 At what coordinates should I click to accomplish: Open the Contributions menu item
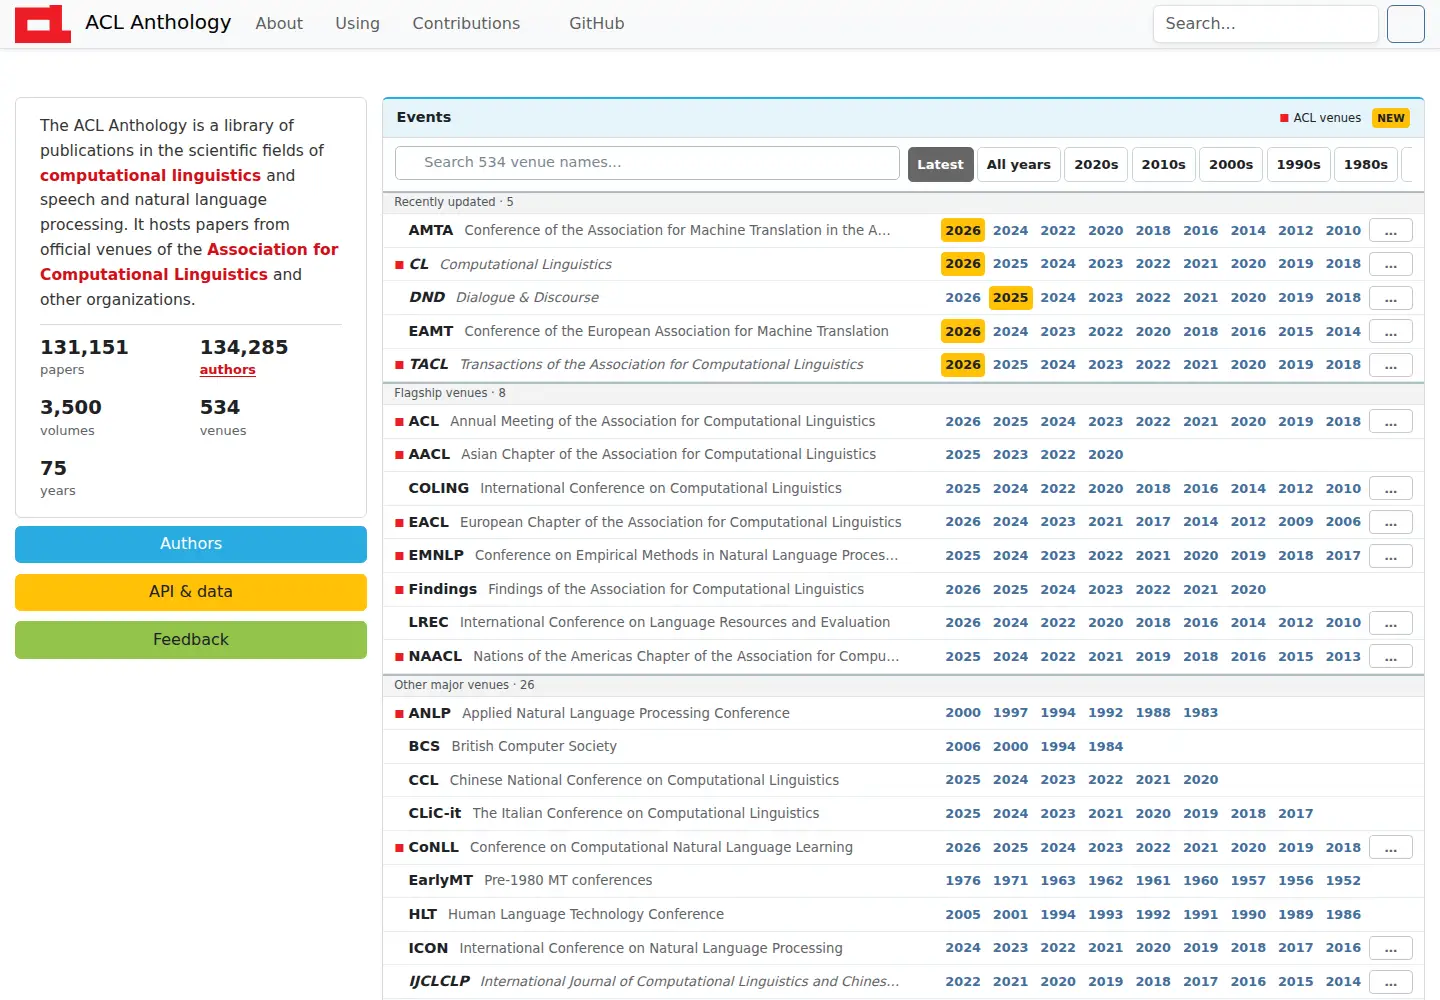coord(466,24)
